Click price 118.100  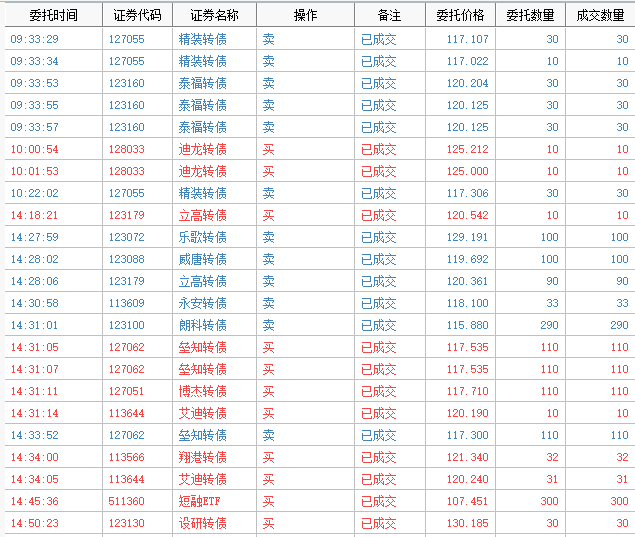click(468, 303)
